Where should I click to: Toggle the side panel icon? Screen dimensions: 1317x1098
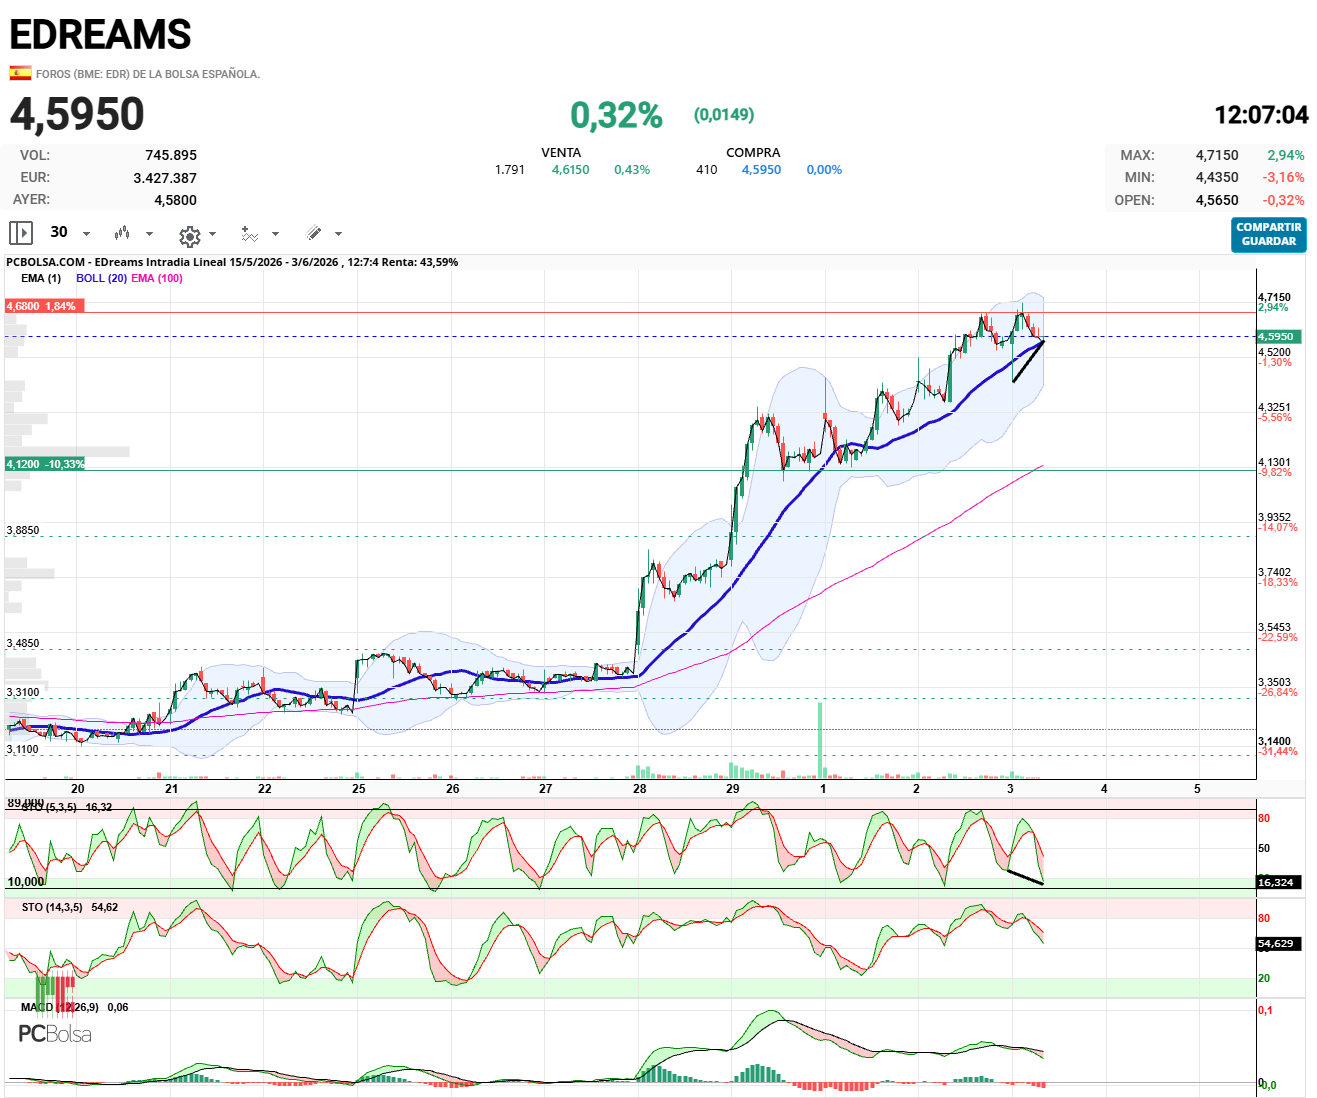[x=21, y=233]
